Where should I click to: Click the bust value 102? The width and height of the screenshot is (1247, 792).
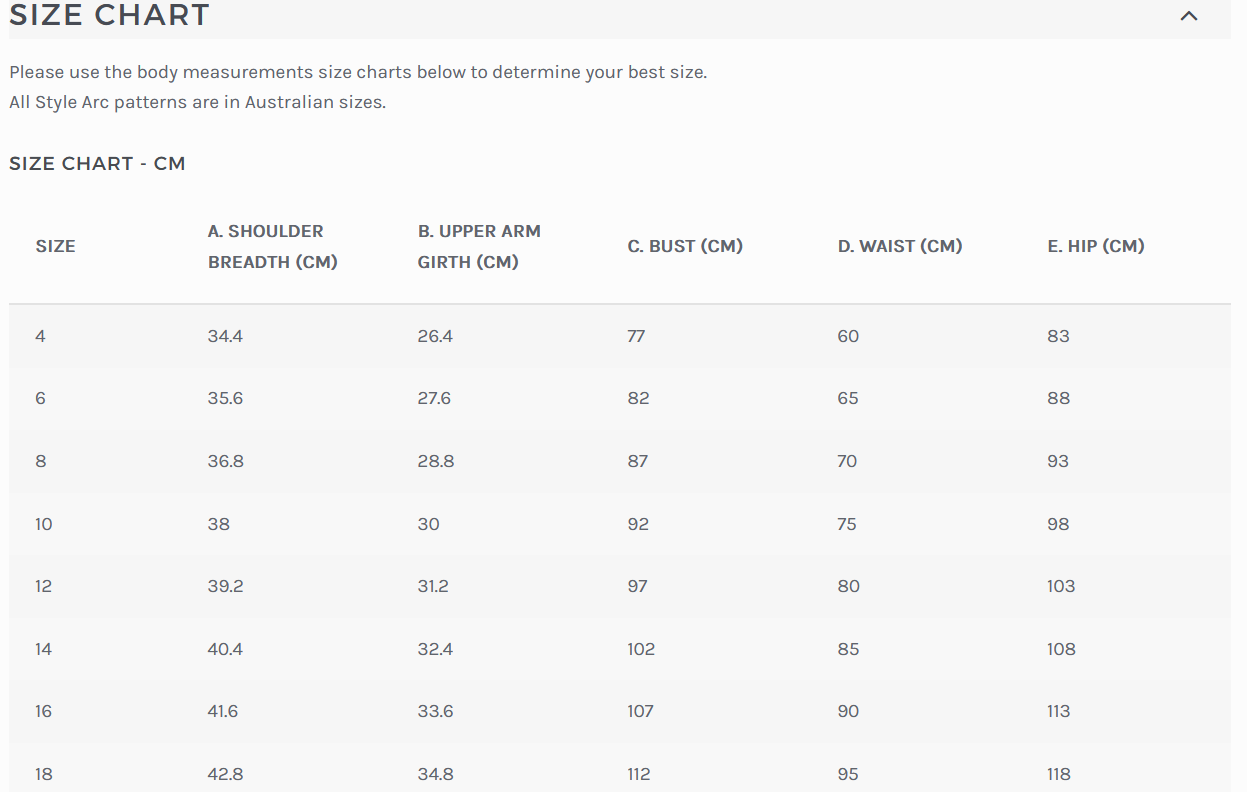tap(641, 649)
